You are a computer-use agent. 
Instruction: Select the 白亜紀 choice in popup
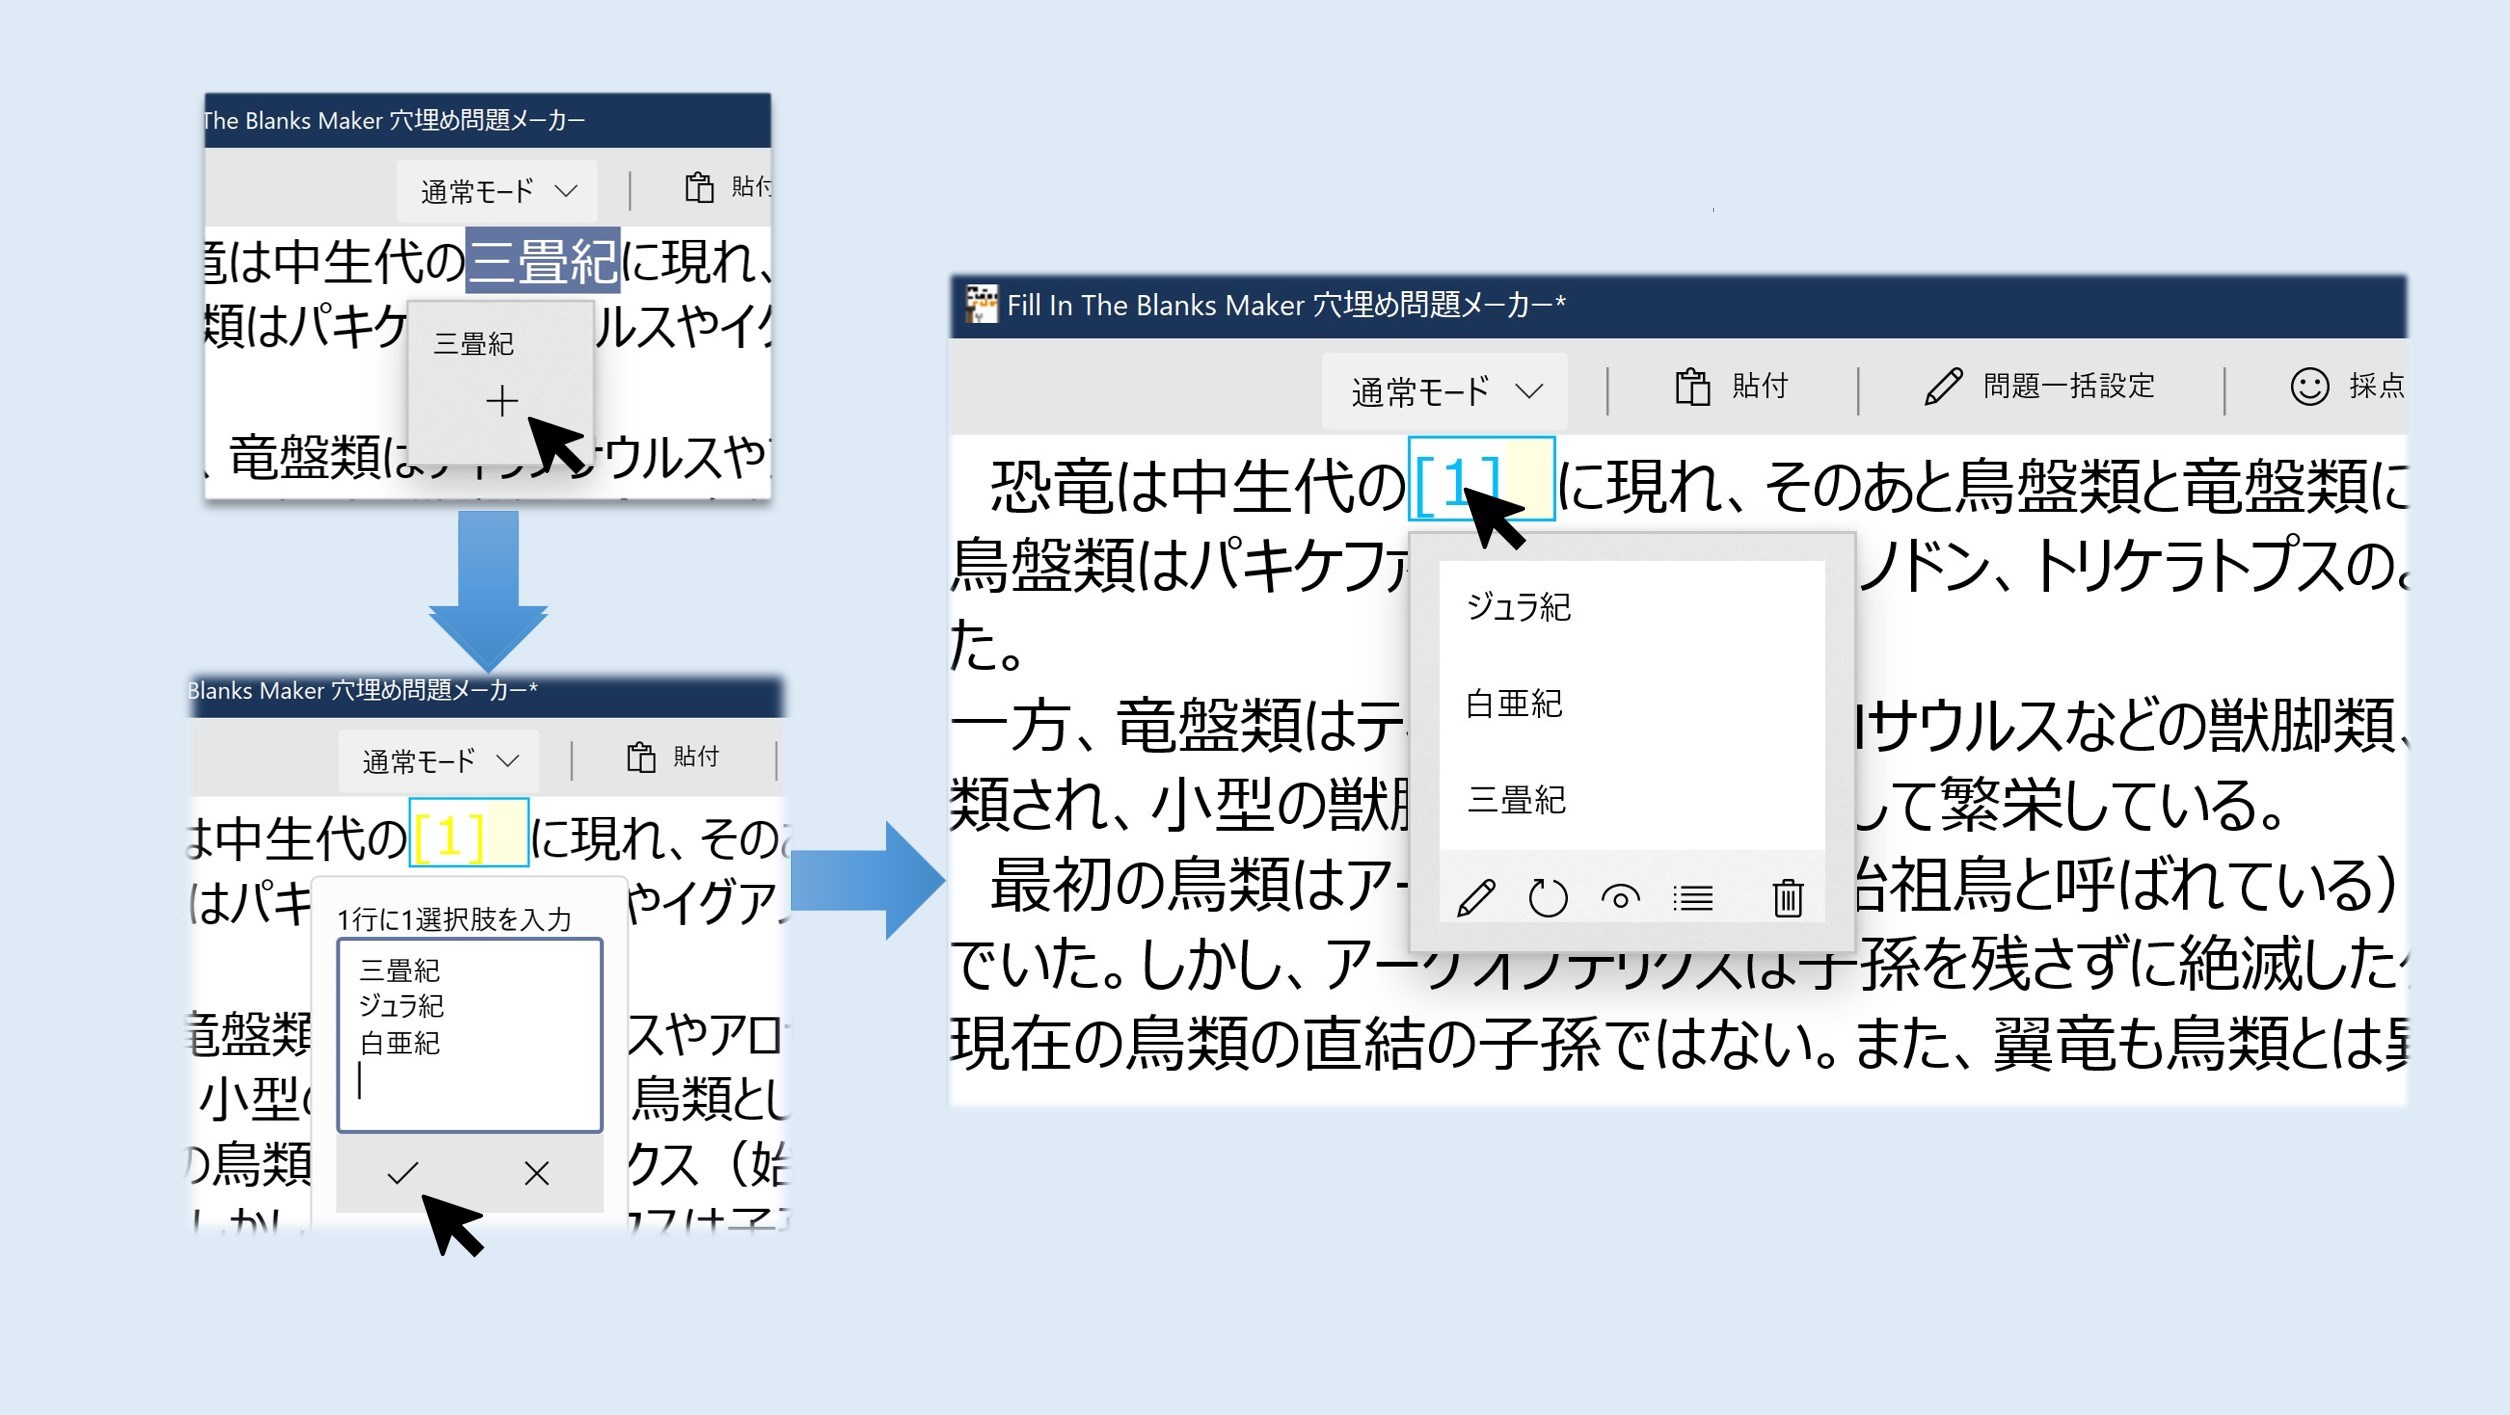pyautogui.click(x=1514, y=704)
